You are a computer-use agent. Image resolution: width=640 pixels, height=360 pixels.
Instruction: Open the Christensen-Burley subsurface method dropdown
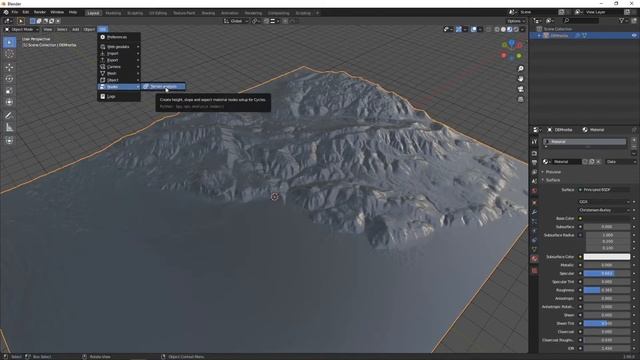click(604, 210)
